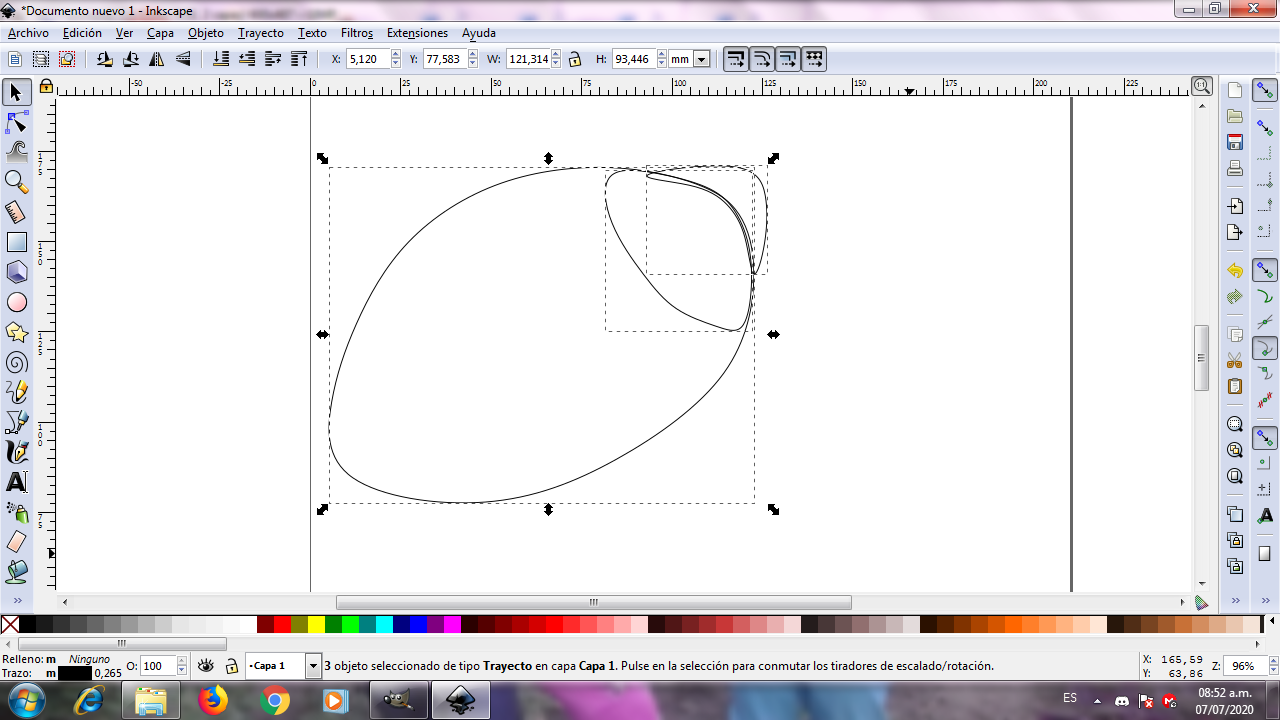Image resolution: width=1280 pixels, height=720 pixels.
Task: Open Filtros menu
Action: click(x=357, y=33)
